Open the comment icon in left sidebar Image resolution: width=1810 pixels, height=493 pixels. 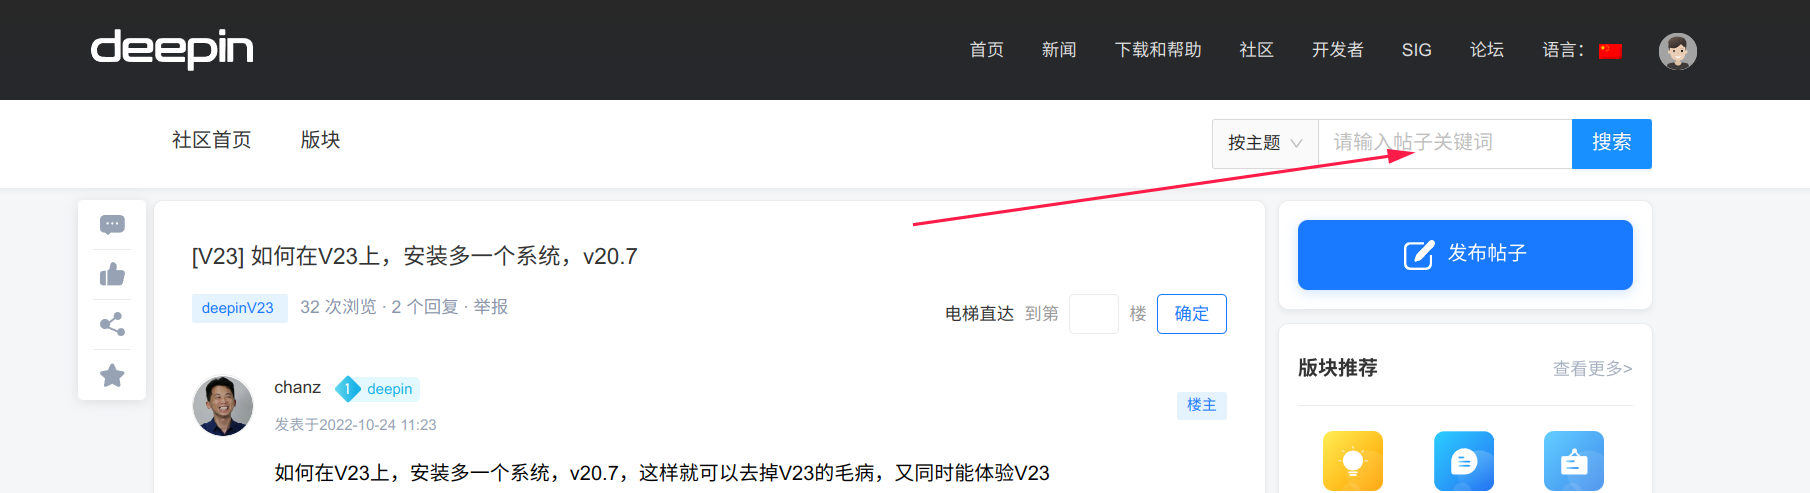(112, 225)
